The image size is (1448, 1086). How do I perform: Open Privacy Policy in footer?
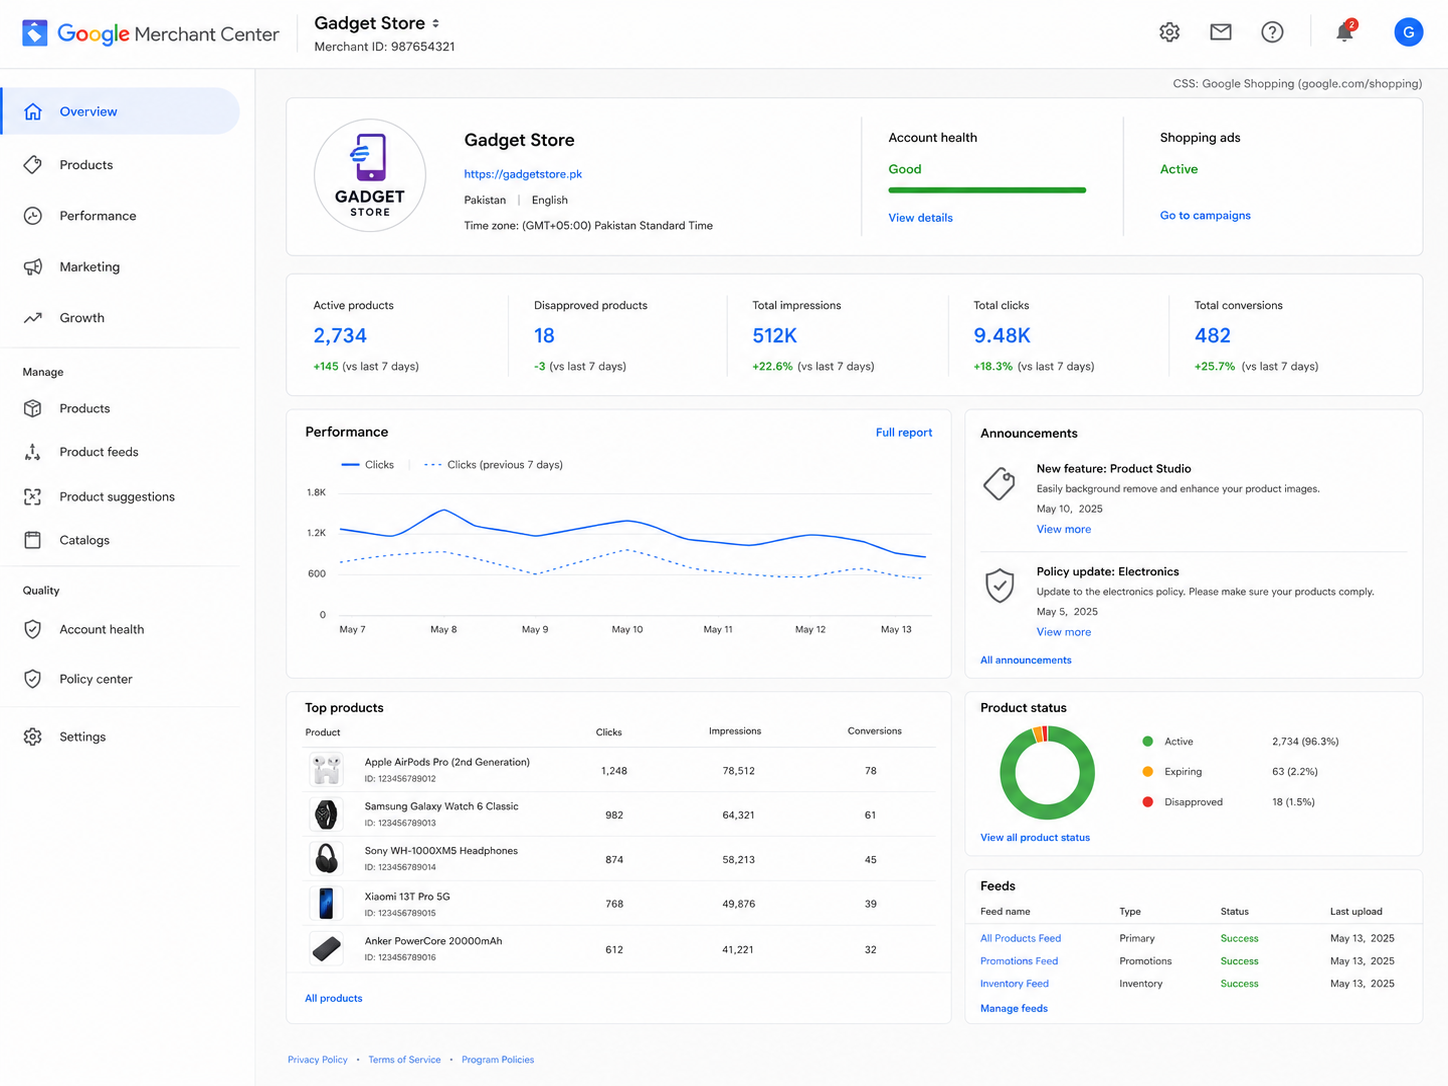[x=318, y=1060]
